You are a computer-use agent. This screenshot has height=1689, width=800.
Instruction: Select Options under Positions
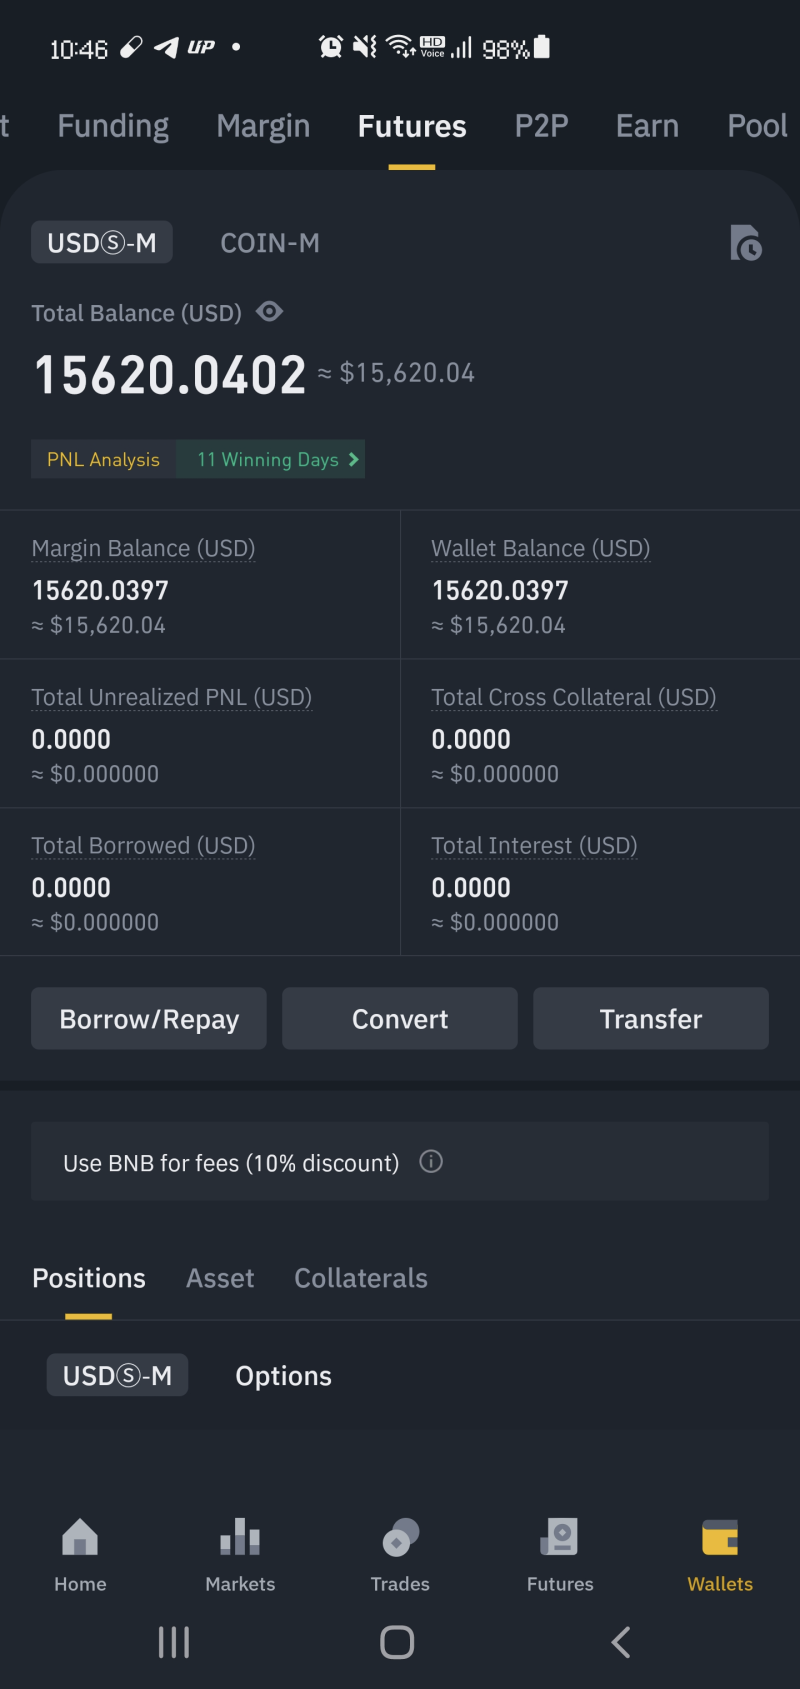pos(283,1376)
